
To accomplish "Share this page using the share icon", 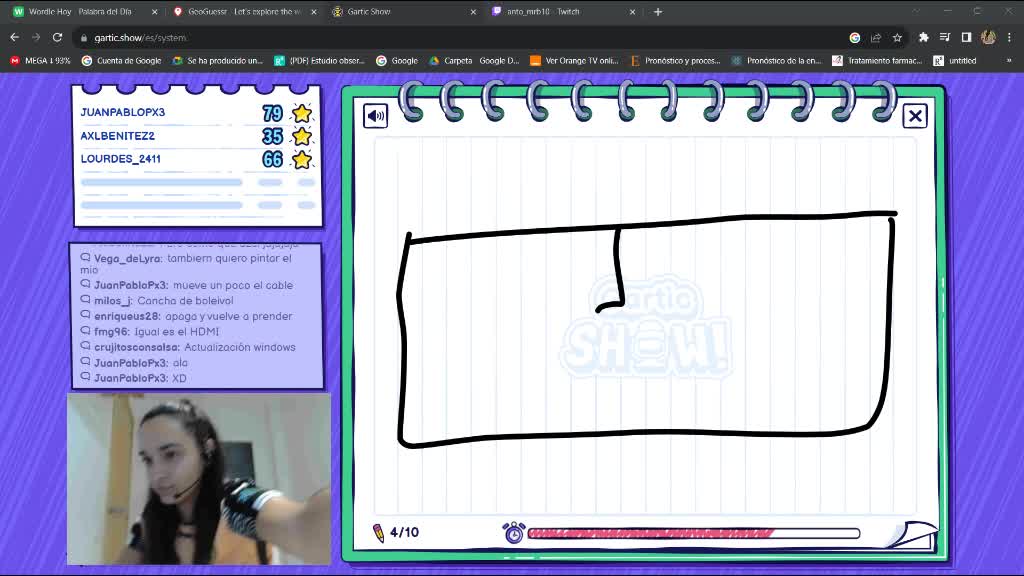I will tap(876, 38).
